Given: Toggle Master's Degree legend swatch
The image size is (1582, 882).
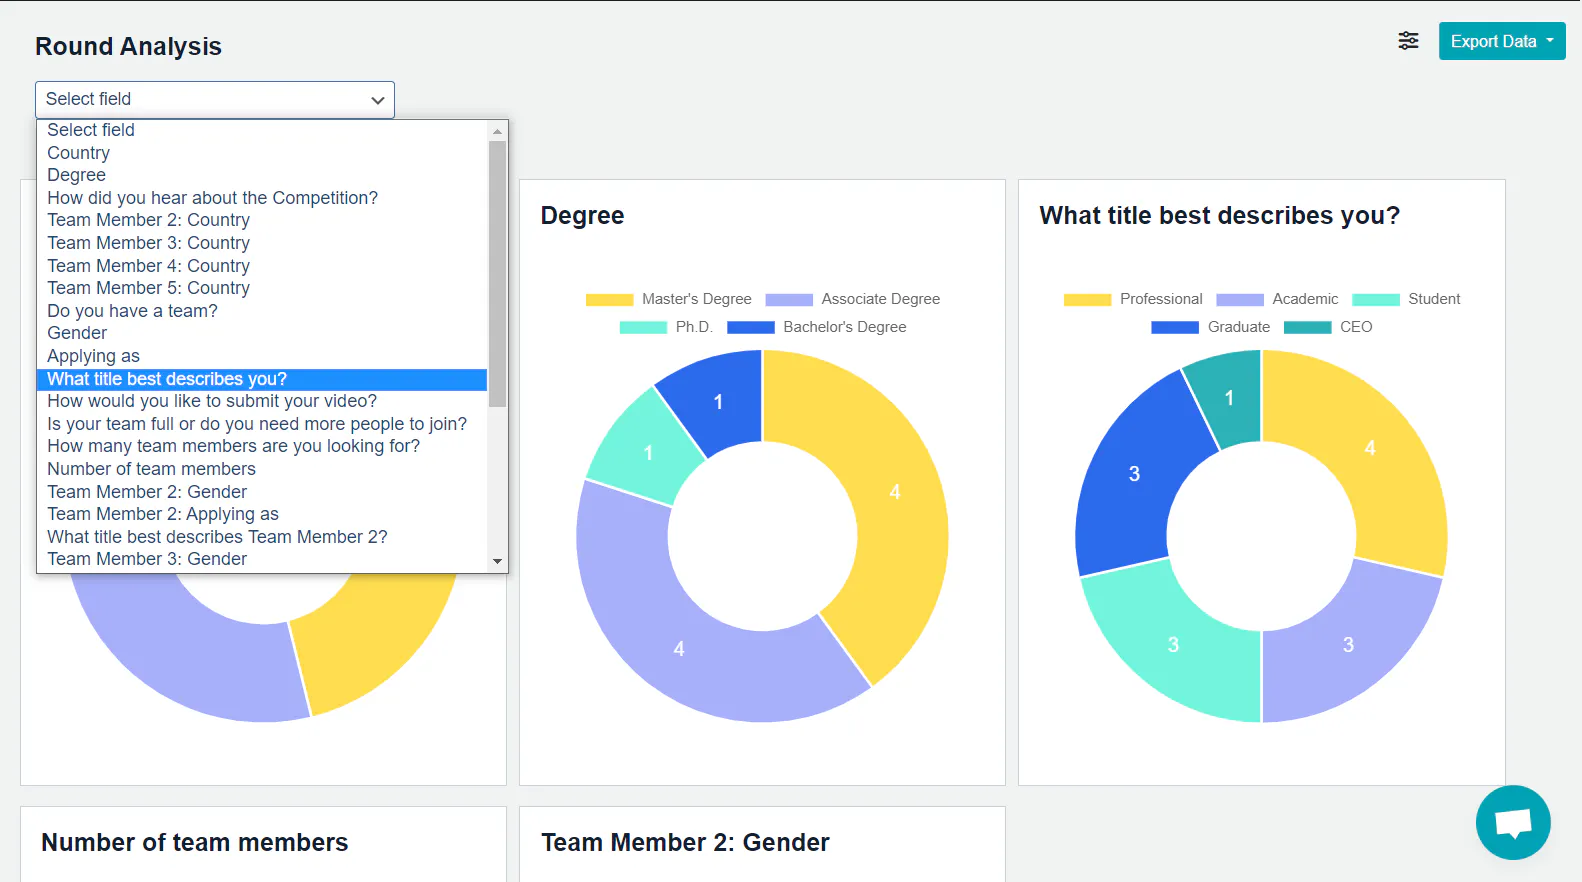Looking at the screenshot, I should coord(609,300).
